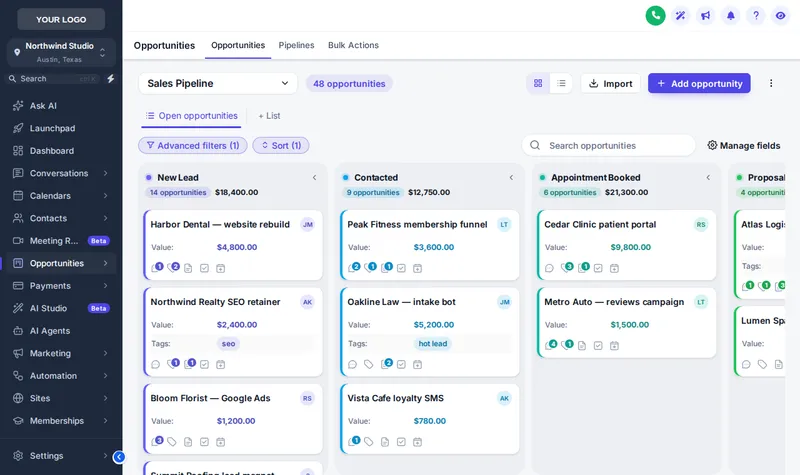Toggle the task checkbox icon on Northwind Realty card
This screenshot has height=475, width=800.
tap(204, 364)
